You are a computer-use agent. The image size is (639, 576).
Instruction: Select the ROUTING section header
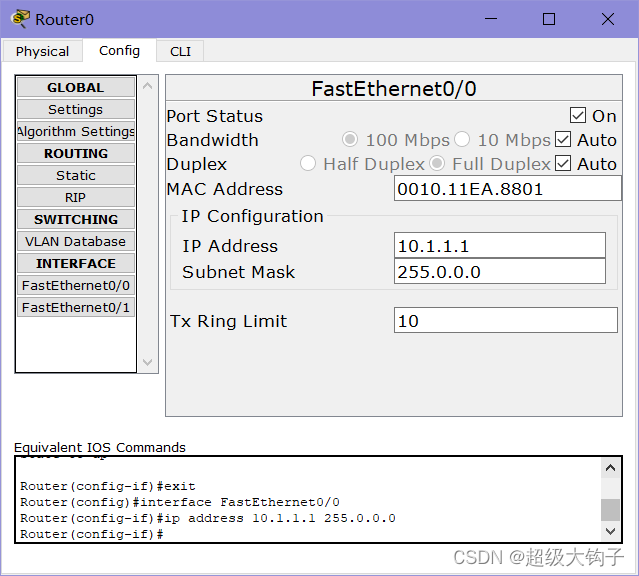click(76, 153)
